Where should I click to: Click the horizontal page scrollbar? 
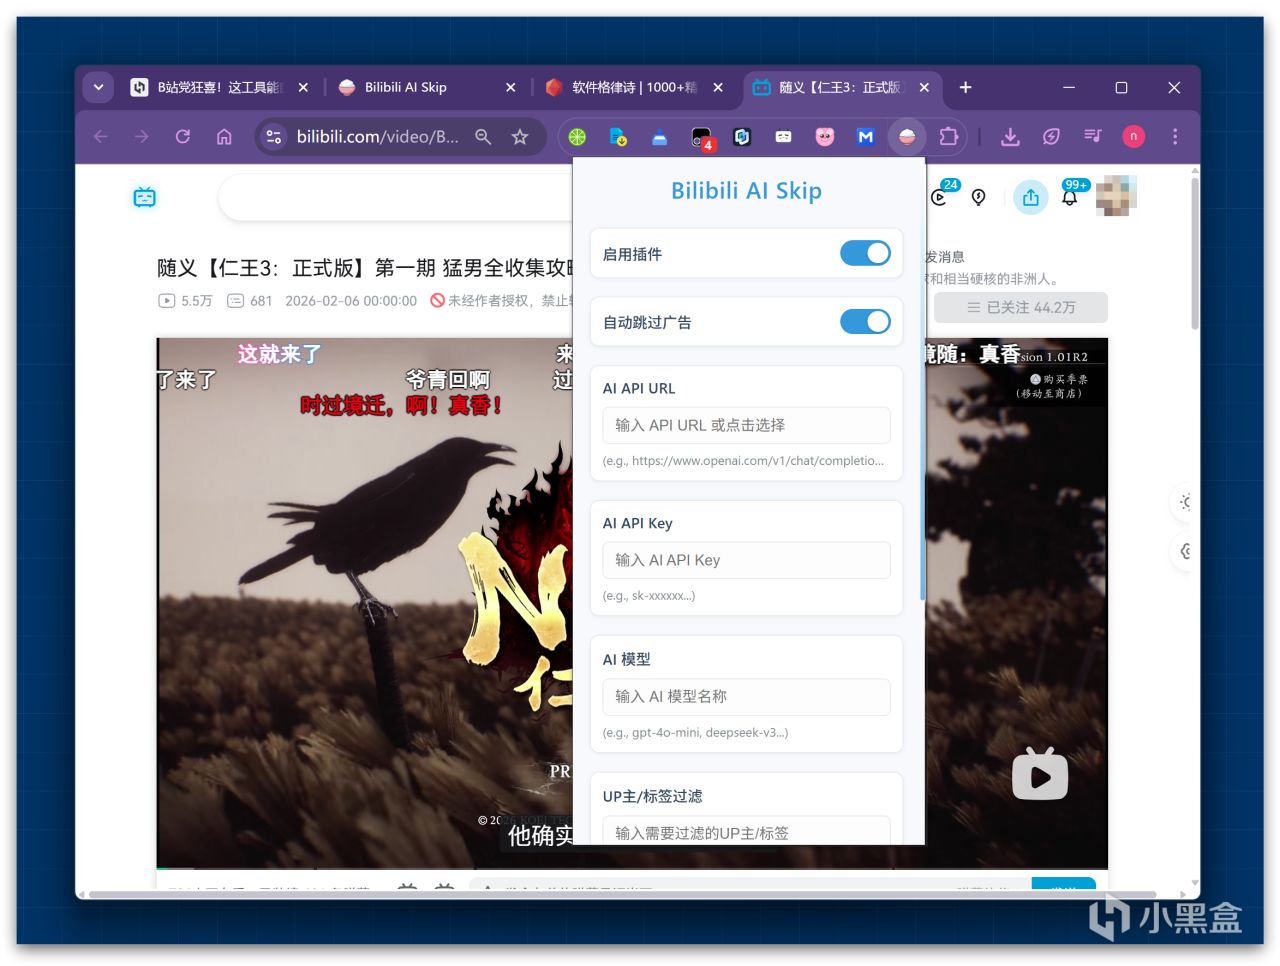point(622,894)
